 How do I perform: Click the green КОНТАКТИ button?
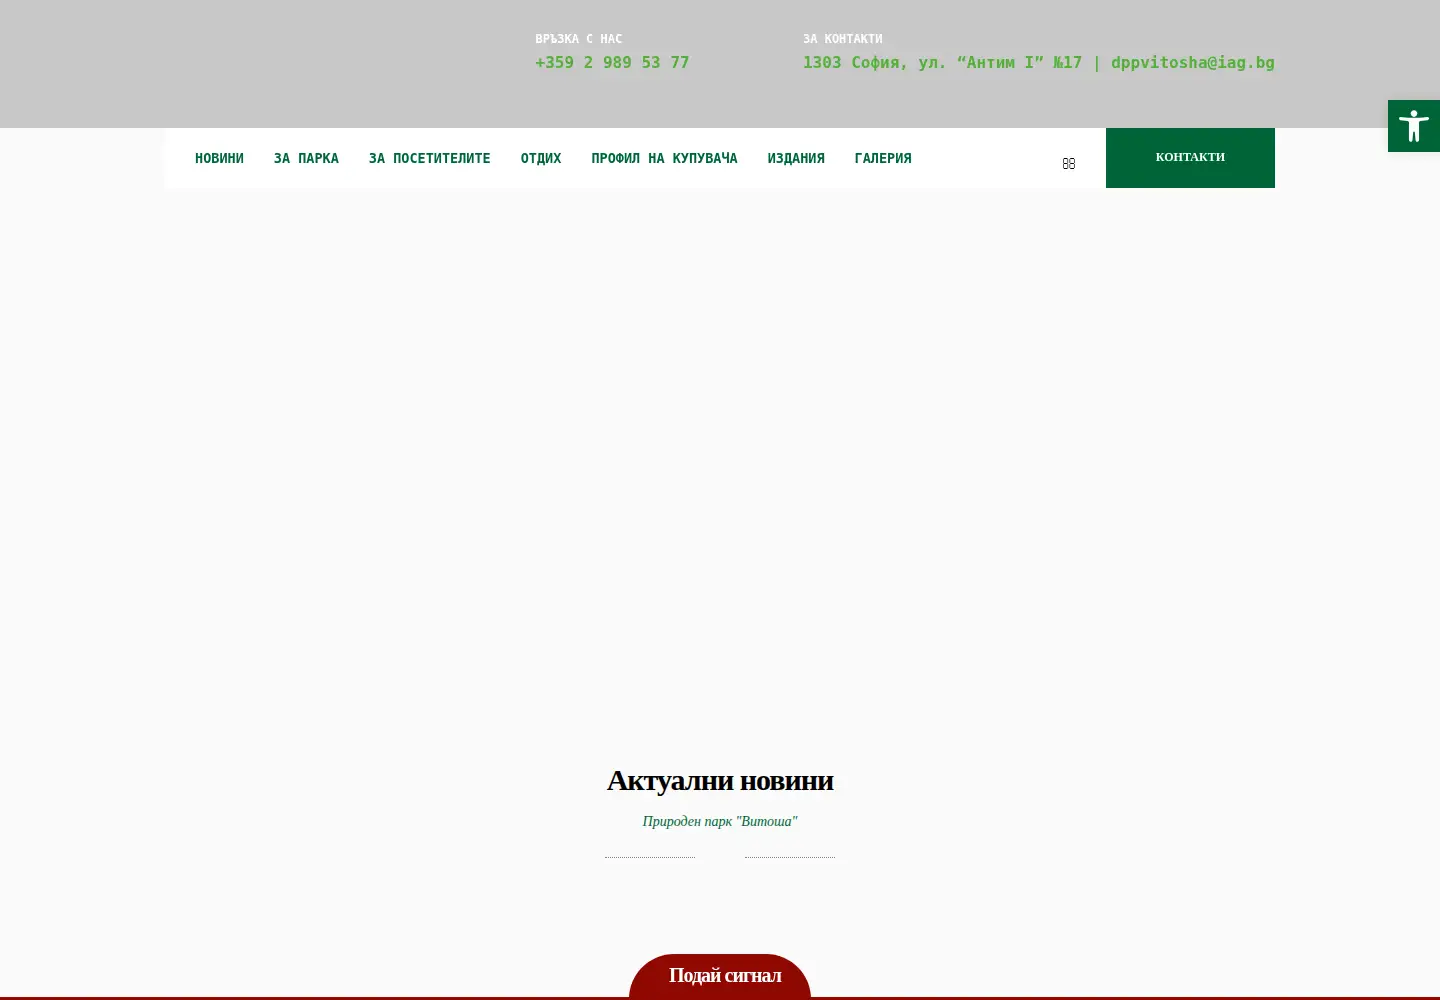tap(1190, 158)
